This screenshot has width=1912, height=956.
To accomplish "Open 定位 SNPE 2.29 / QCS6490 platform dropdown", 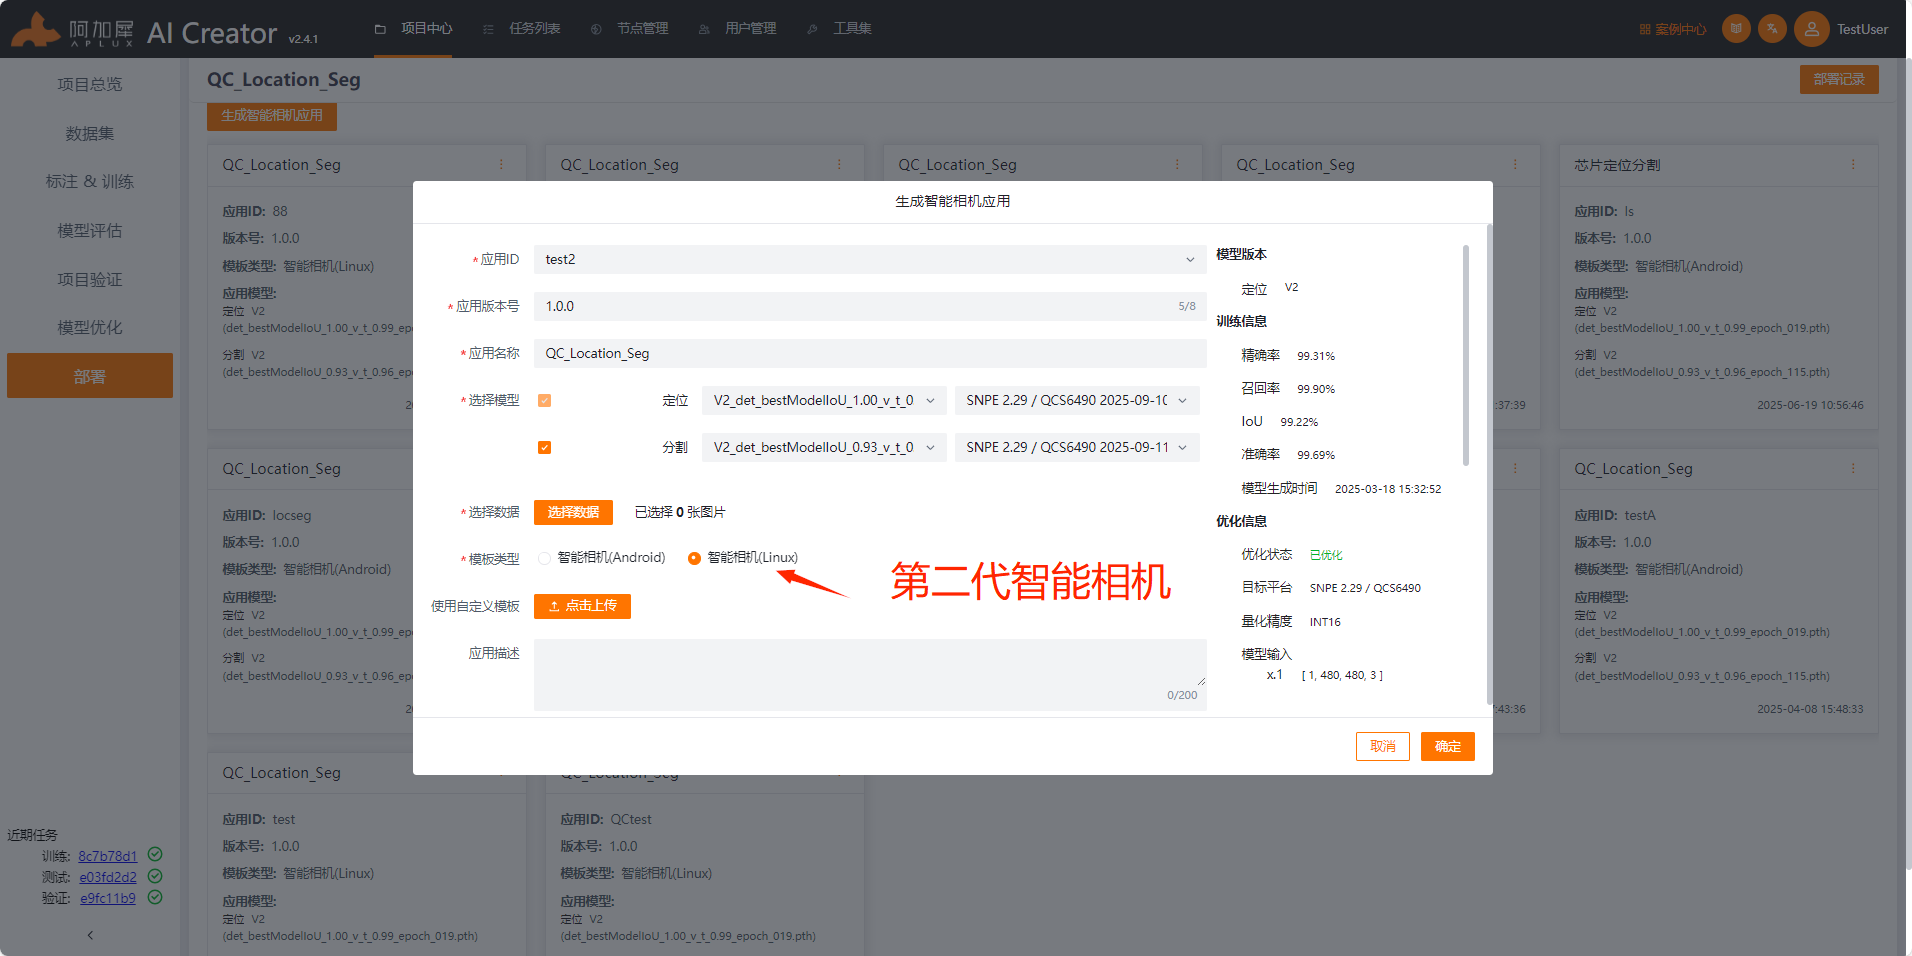I will pyautogui.click(x=1077, y=400).
